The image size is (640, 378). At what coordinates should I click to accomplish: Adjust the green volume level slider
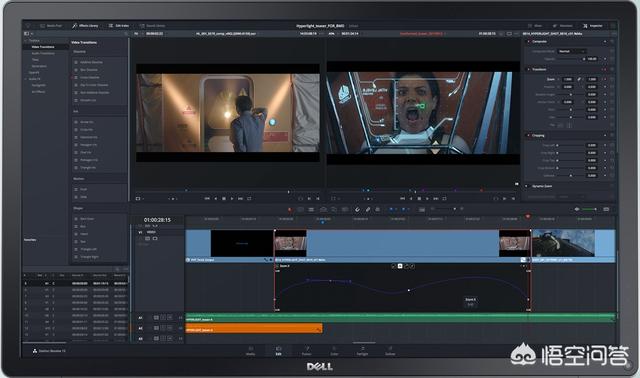click(x=590, y=209)
